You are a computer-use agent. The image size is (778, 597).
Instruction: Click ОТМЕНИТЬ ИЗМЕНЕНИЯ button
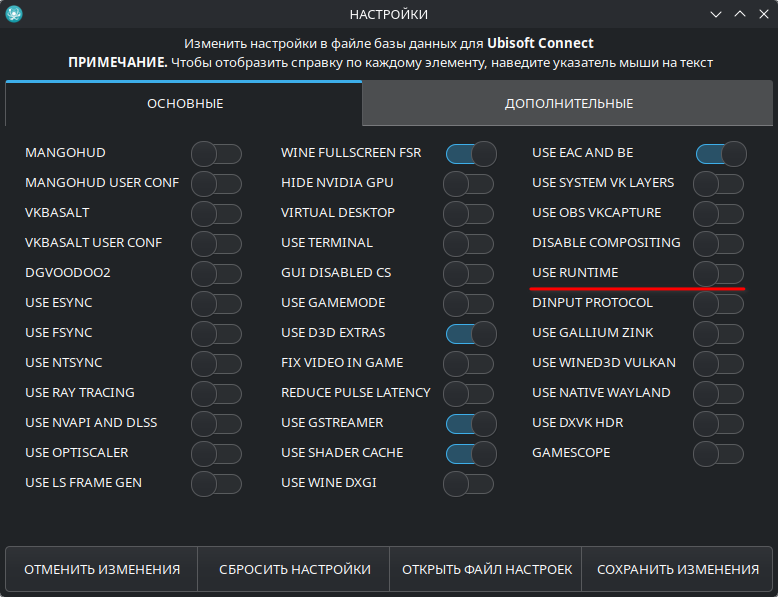click(102, 569)
